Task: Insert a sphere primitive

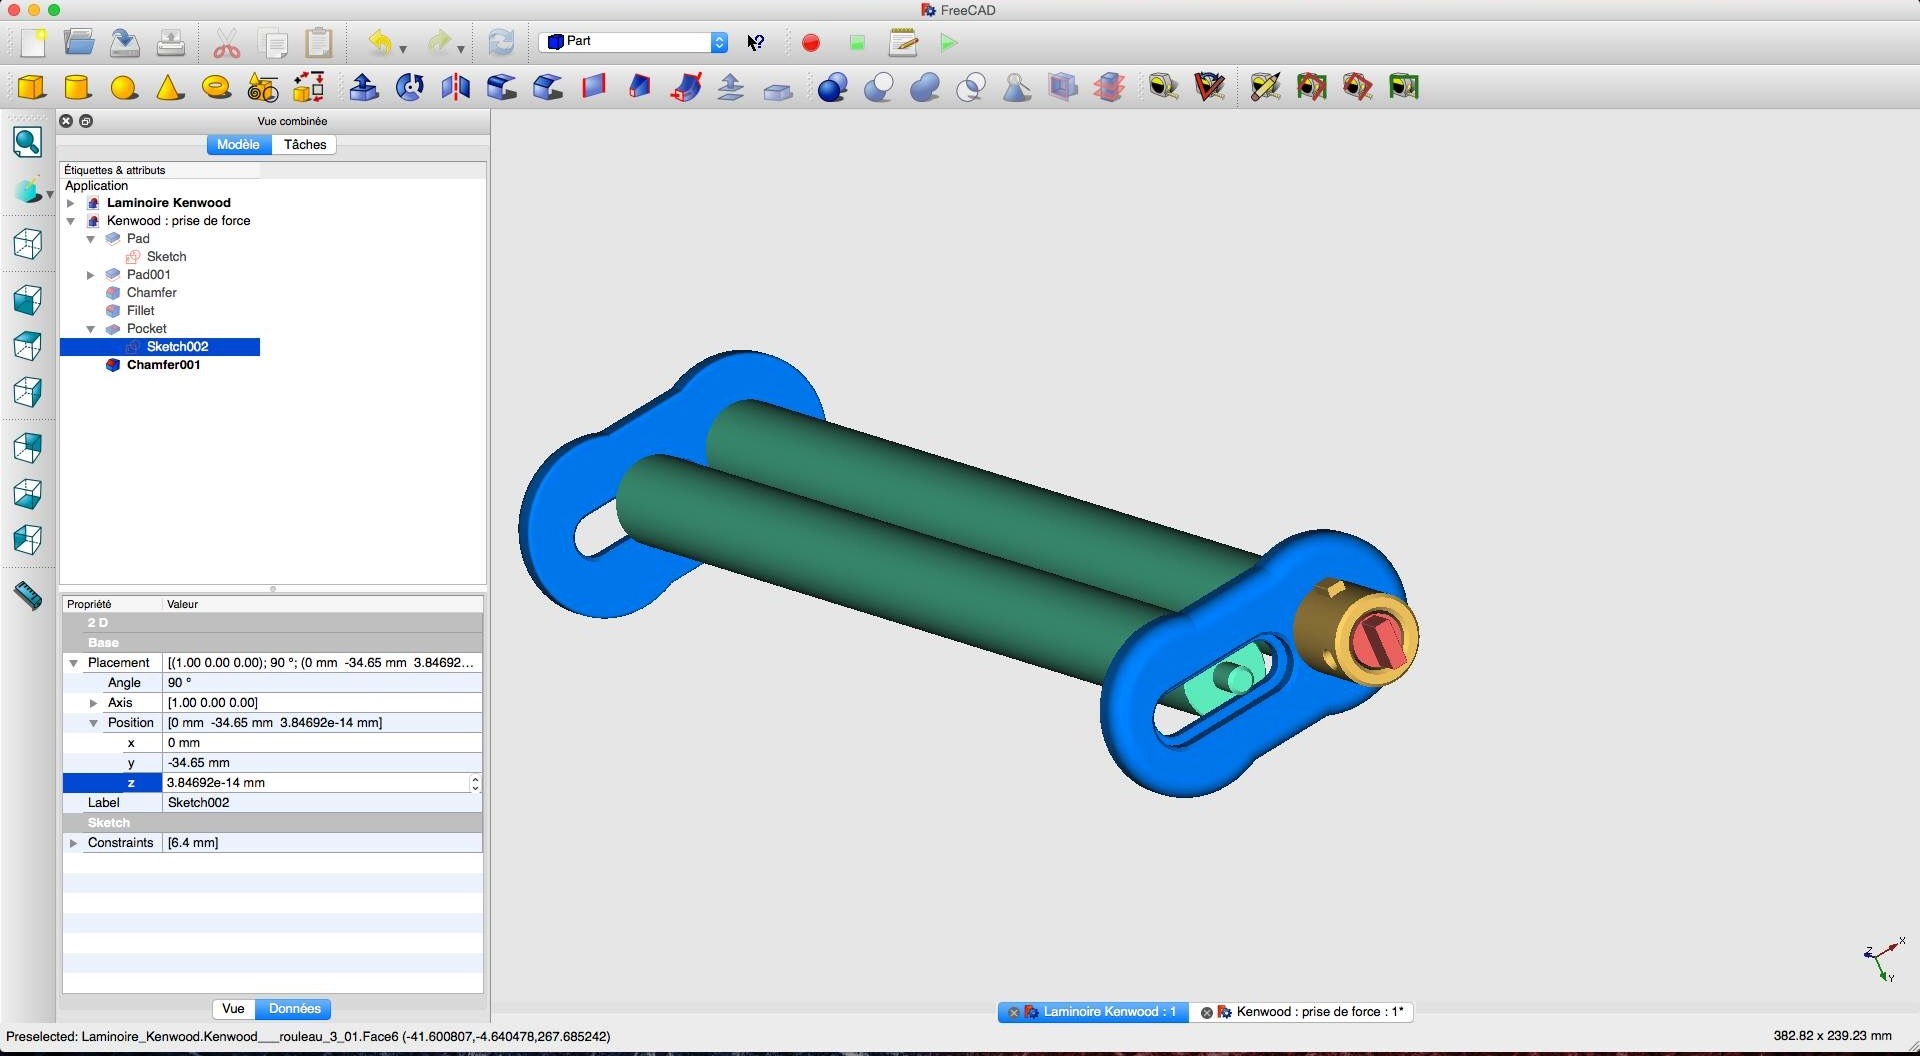Action: (124, 87)
